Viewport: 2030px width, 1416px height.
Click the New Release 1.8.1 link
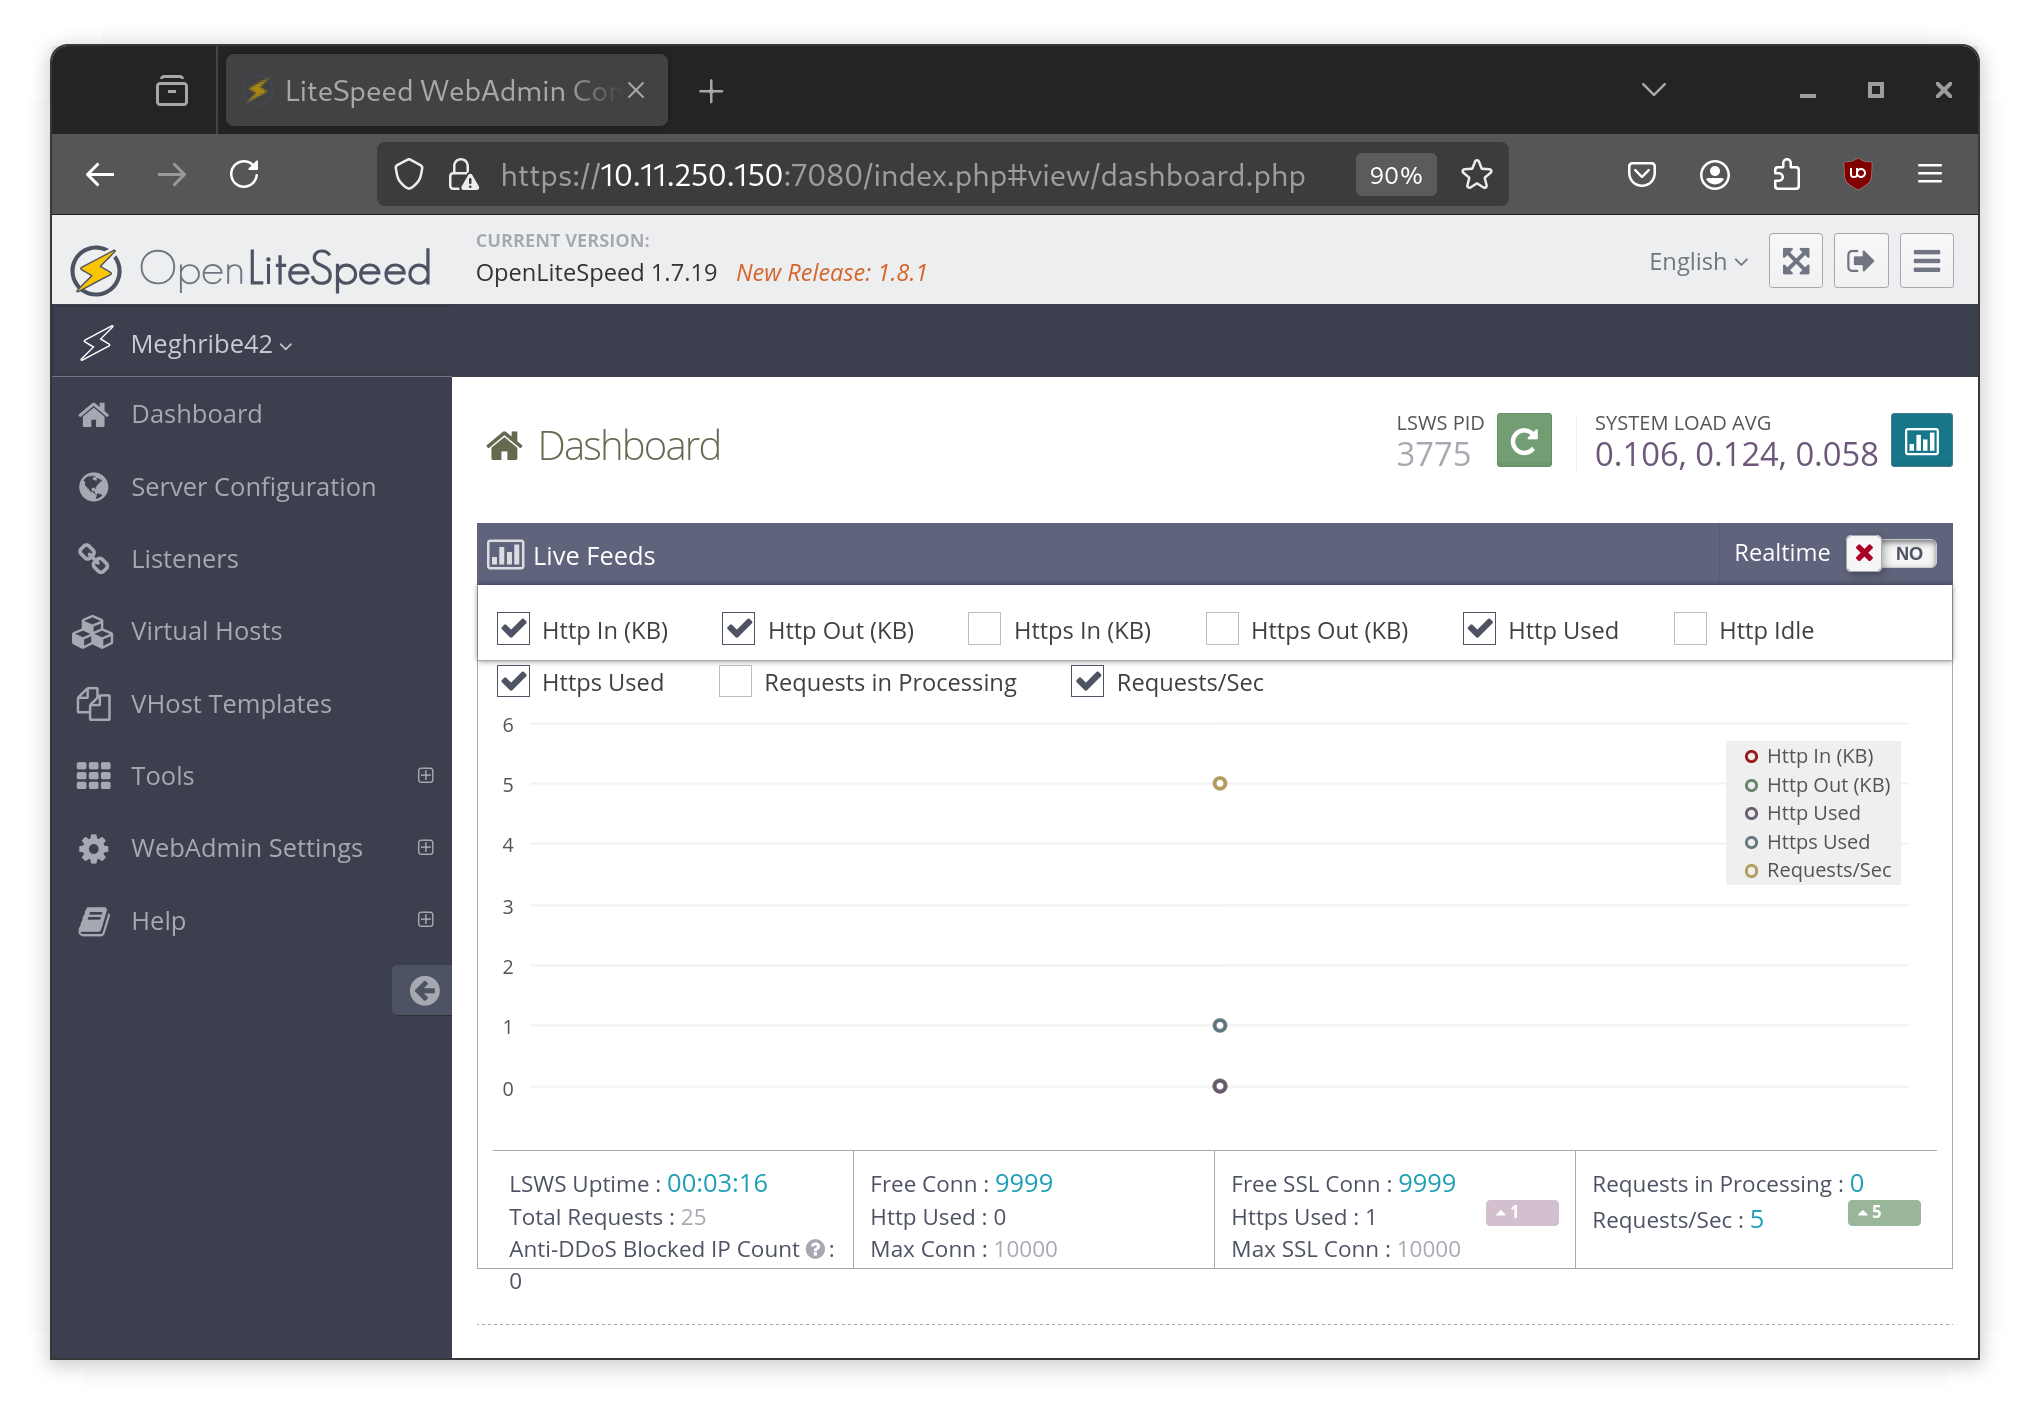[832, 273]
